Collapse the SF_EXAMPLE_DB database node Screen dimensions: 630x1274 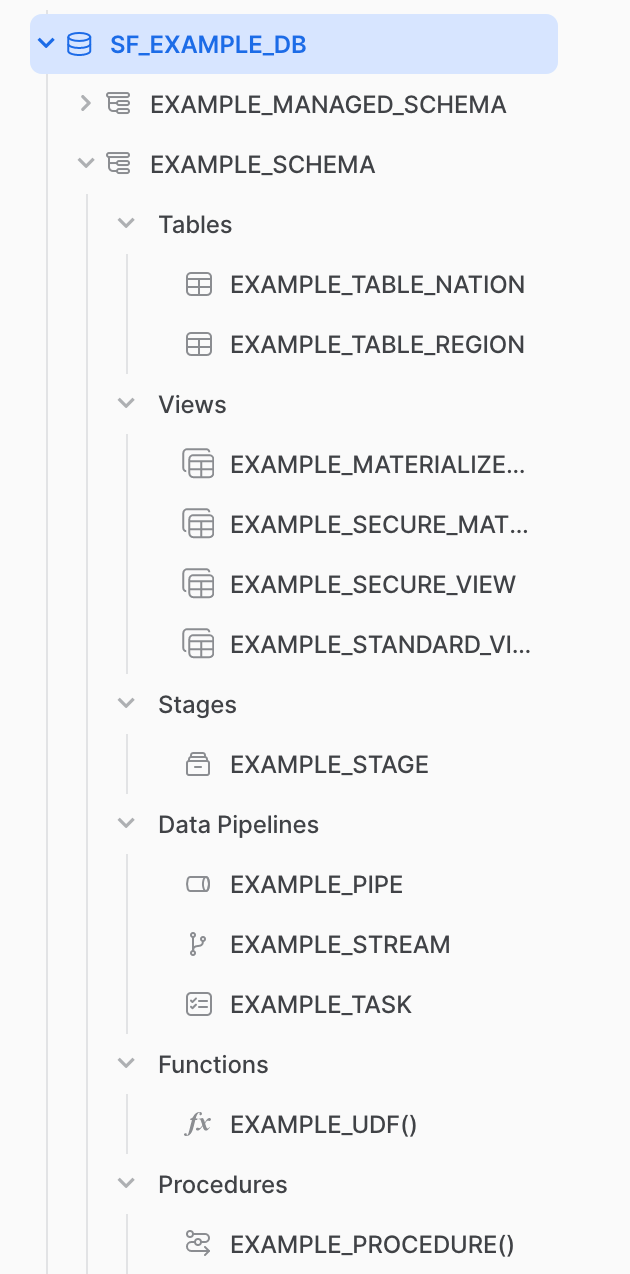(x=45, y=44)
